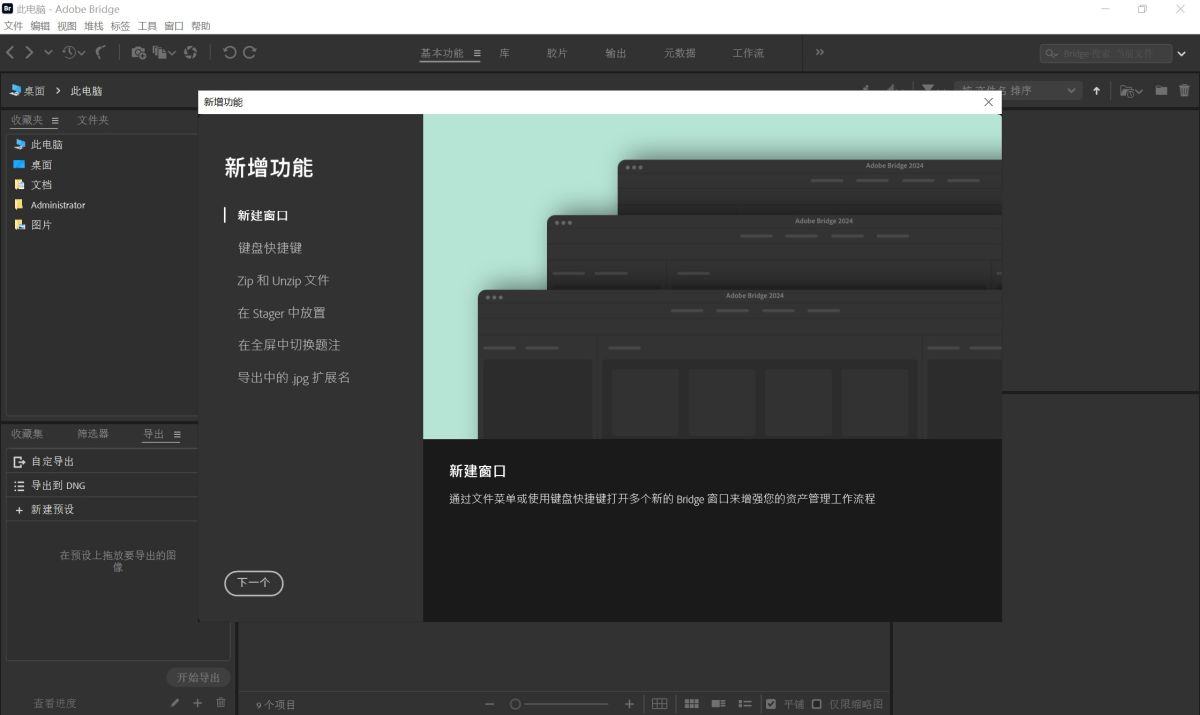Screen dimensions: 1200x715
Task: Open the 工具 menu
Action: click(147, 26)
